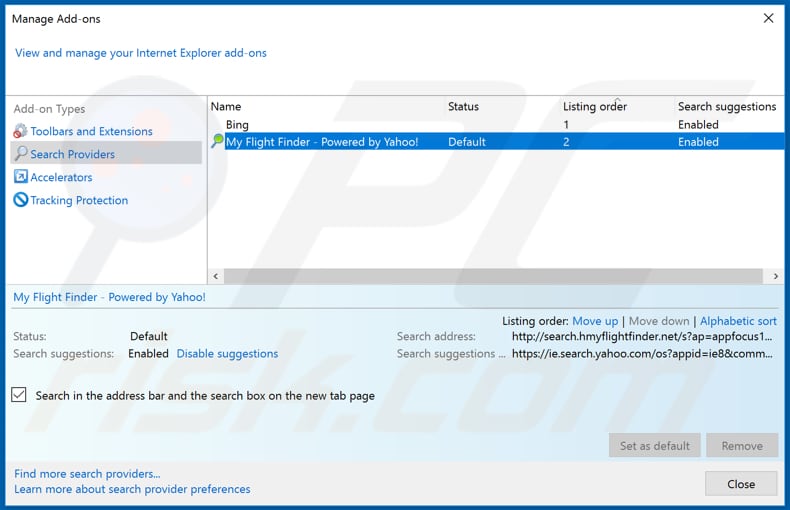The image size is (790, 510).
Task: Click the My Flight Finder details panel heading
Action: (109, 297)
